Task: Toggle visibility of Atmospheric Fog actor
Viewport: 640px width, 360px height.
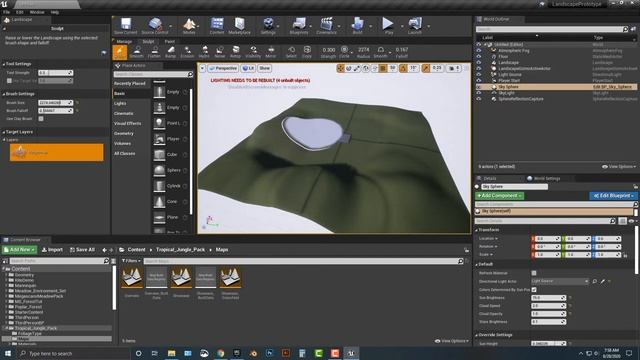Action: click(479, 51)
